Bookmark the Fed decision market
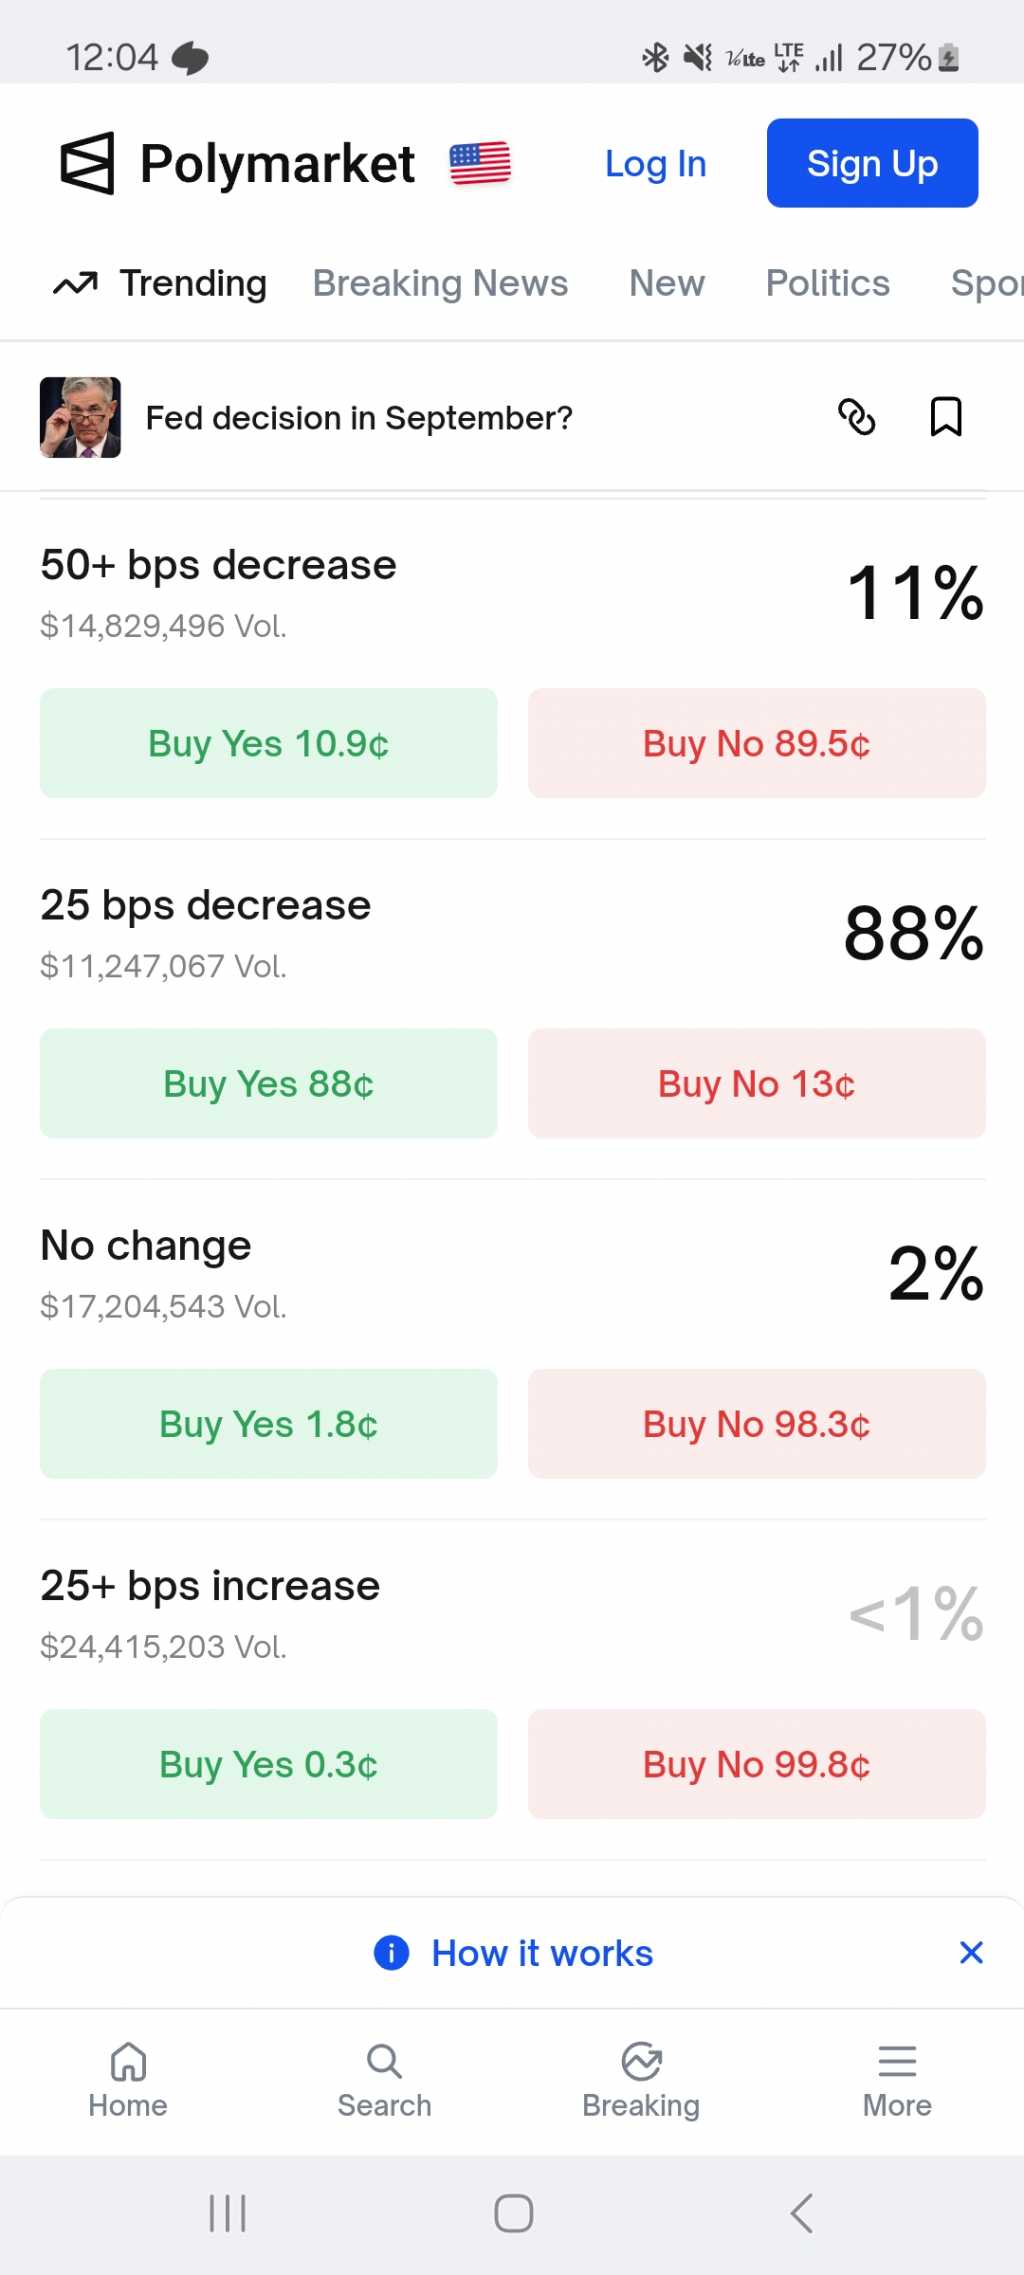The image size is (1024, 2275). (x=945, y=417)
